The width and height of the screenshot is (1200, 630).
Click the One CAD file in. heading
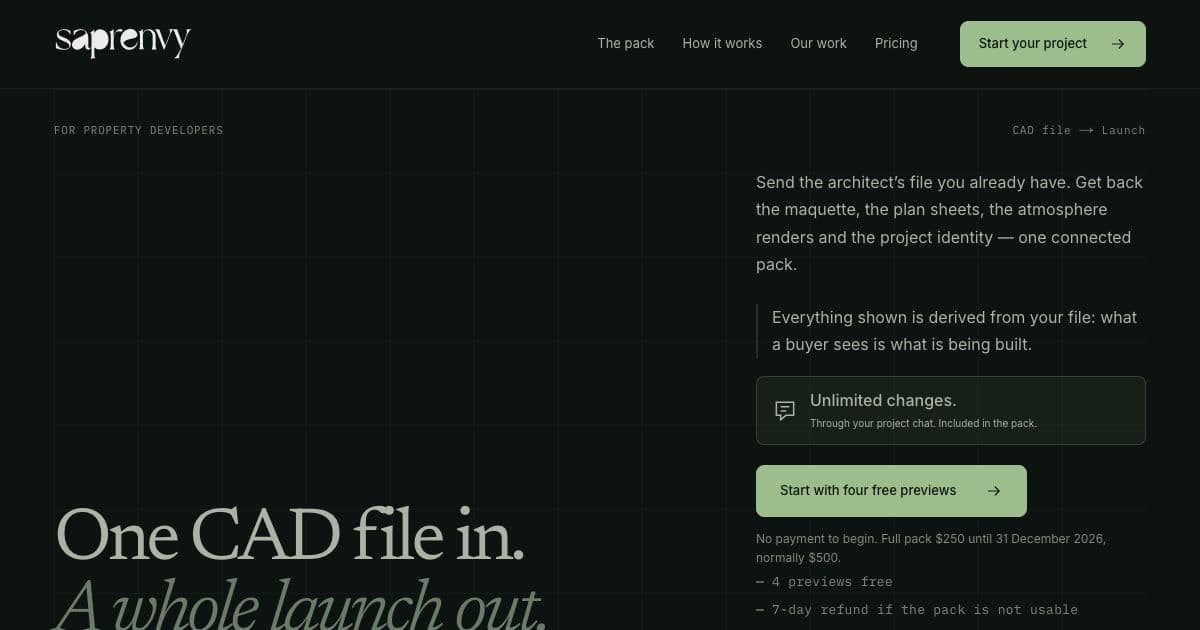[x=290, y=535]
